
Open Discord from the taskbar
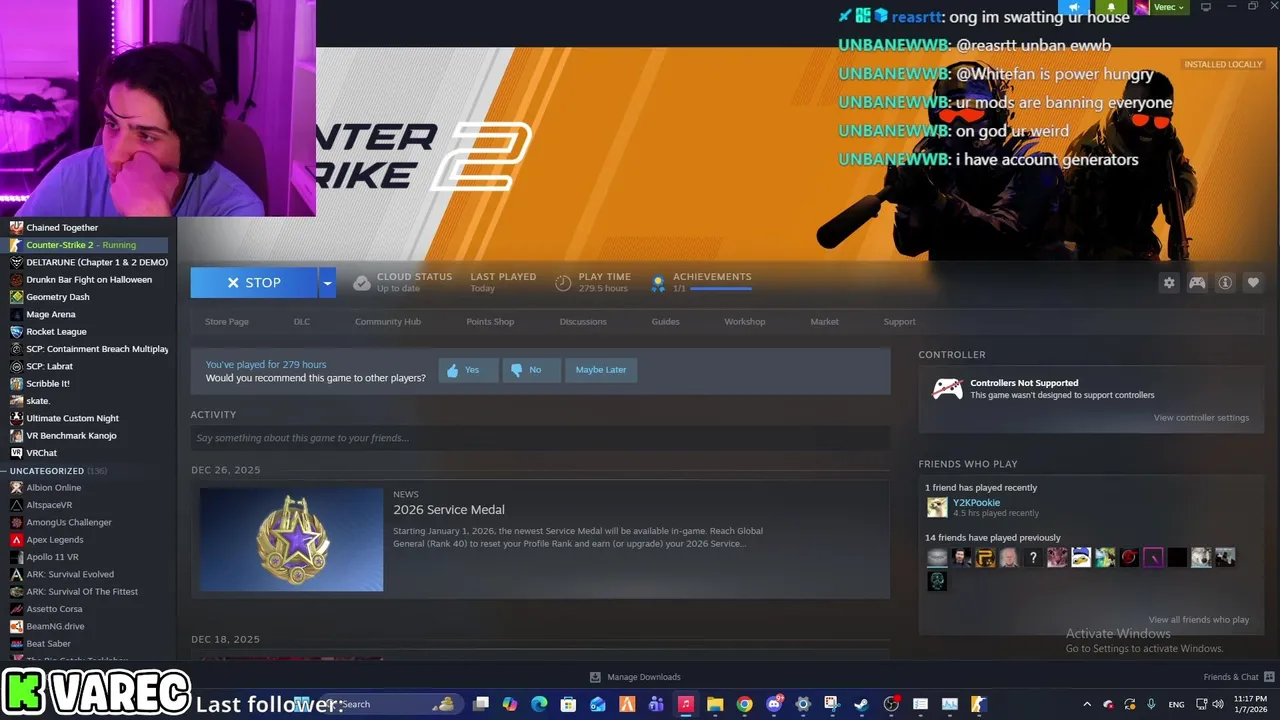(774, 704)
